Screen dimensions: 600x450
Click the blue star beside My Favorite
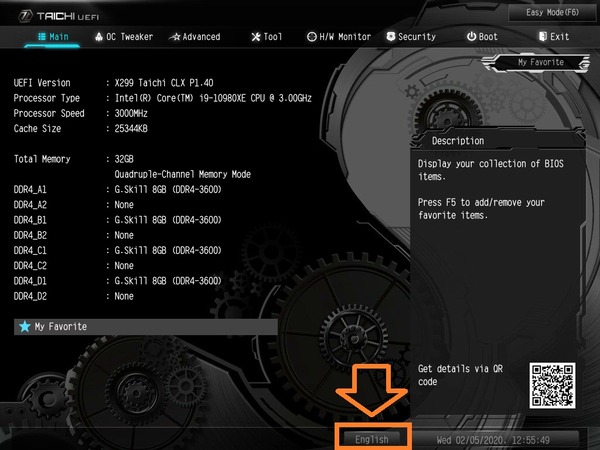(25, 326)
